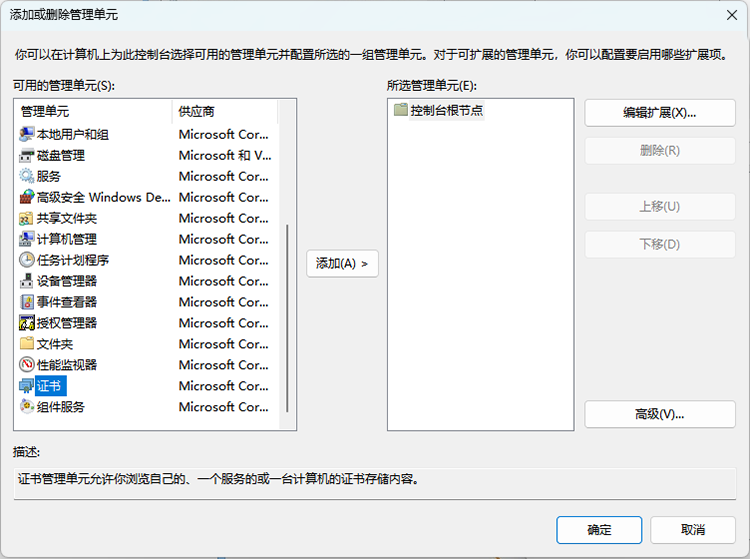Viewport: 750px width, 559px height.
Task: Select the 事件查看器 snap-in
Action: (66, 302)
